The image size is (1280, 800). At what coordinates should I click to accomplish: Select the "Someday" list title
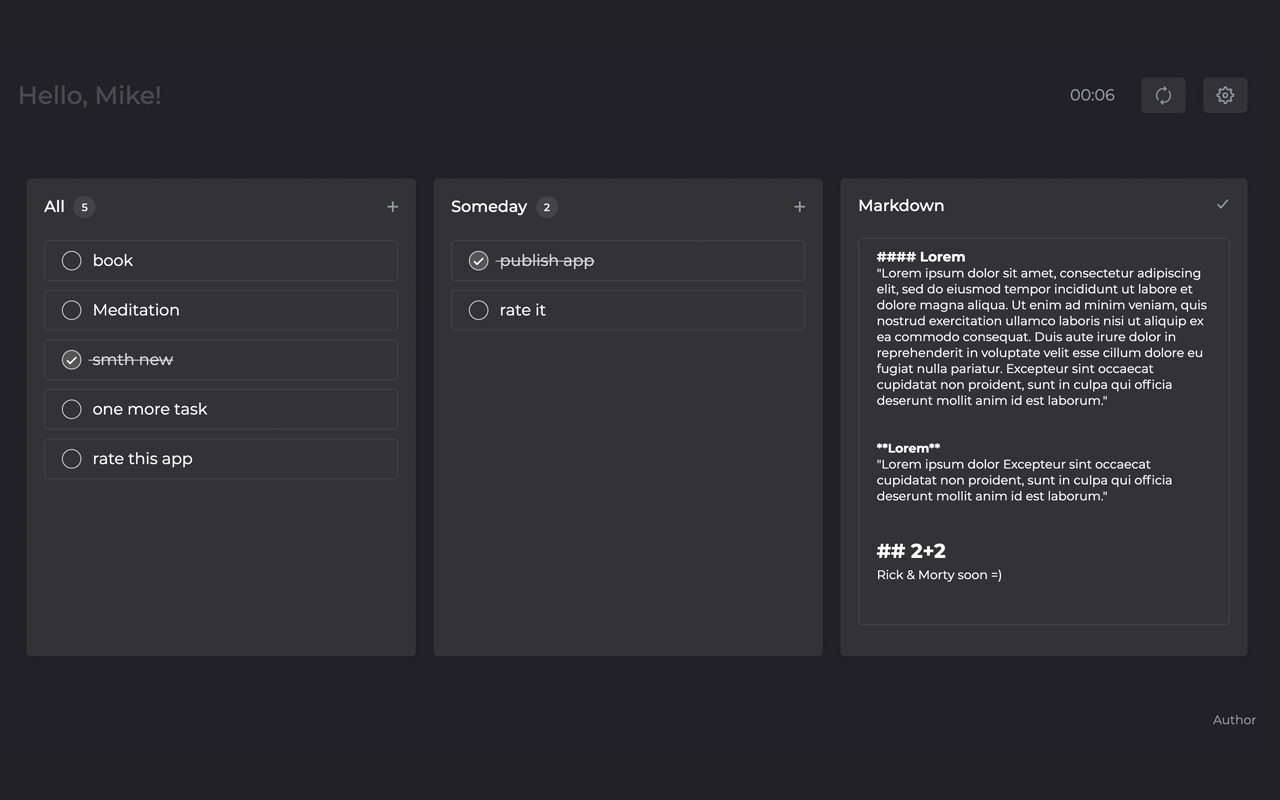click(x=489, y=207)
